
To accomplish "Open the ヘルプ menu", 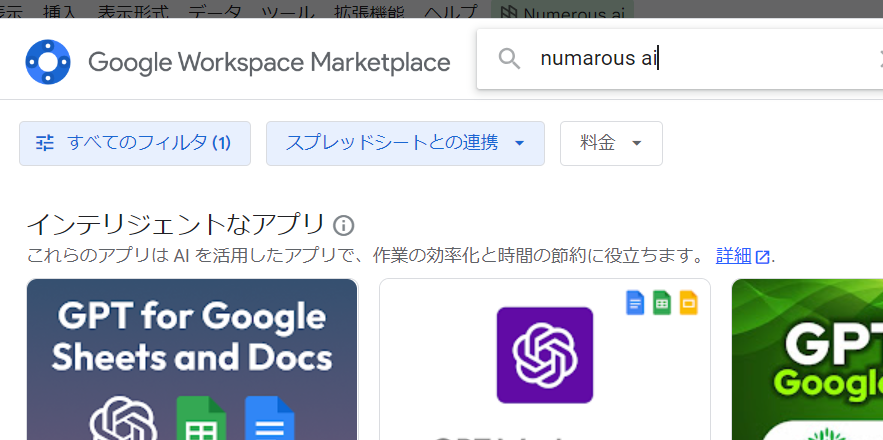I will click(x=450, y=13).
